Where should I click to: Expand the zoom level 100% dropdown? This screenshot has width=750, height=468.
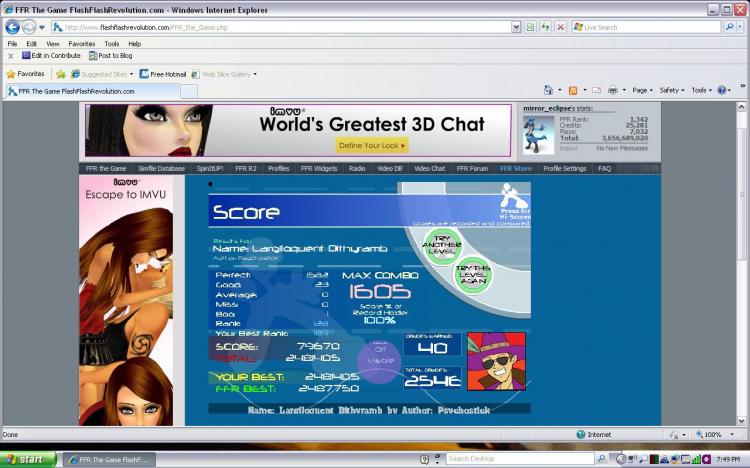pos(732,435)
